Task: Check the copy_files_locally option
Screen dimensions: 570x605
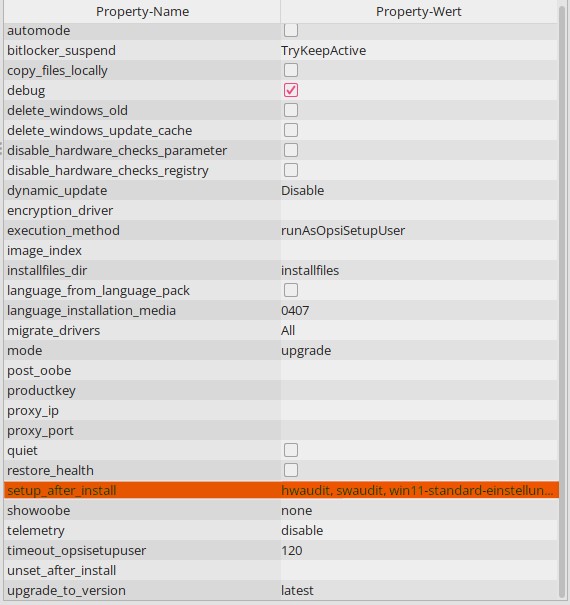Action: coord(291,70)
